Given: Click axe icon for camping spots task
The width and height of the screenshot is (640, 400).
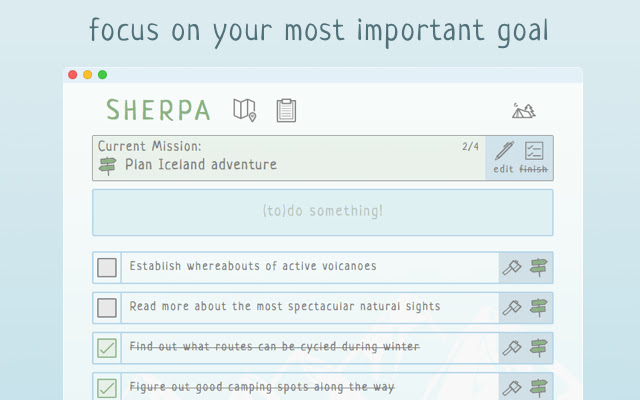Looking at the screenshot, I should (512, 386).
